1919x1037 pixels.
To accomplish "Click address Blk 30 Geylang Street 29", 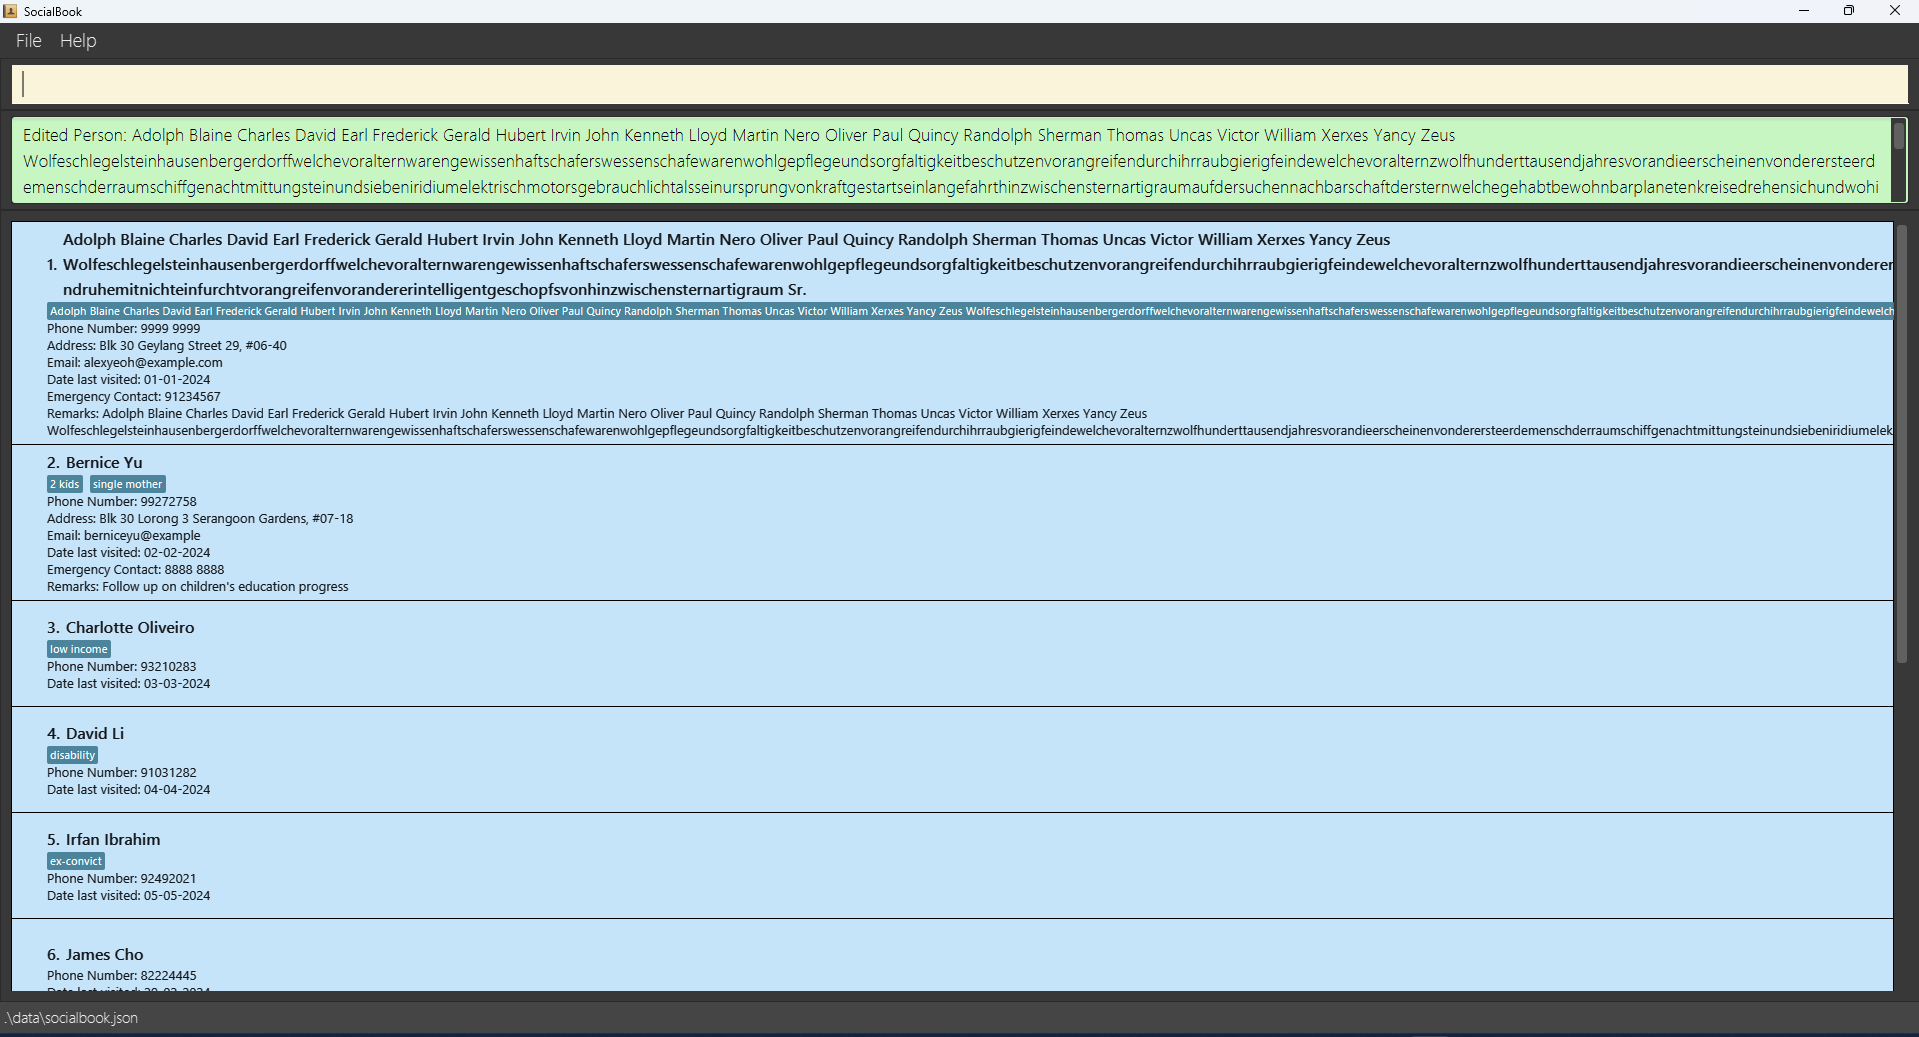I will tap(167, 346).
